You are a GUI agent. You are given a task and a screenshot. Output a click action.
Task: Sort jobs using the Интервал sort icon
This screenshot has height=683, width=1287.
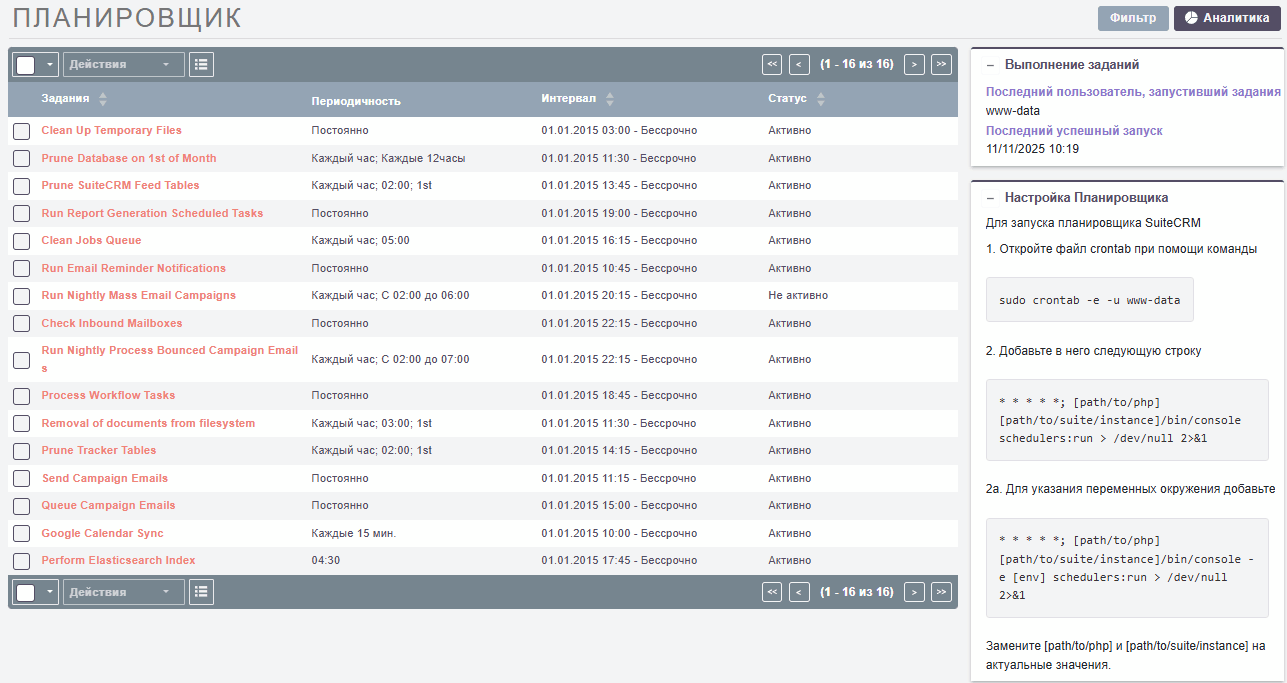point(610,98)
